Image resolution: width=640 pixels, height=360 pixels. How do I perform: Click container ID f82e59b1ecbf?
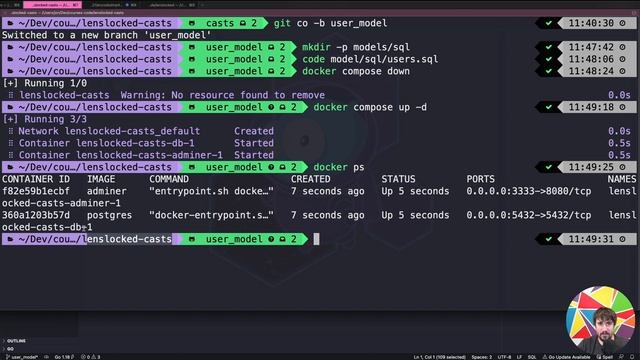click(36, 191)
